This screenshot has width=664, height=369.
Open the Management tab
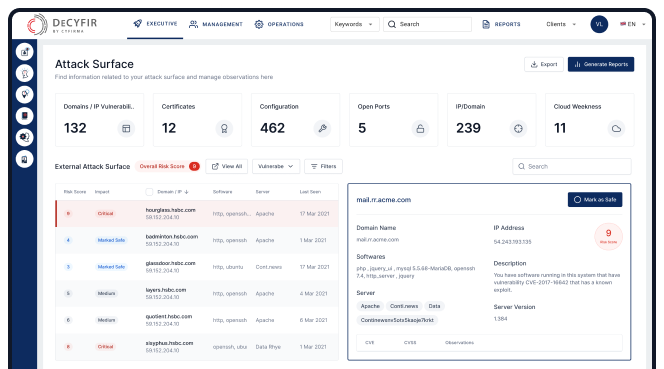[216, 24]
